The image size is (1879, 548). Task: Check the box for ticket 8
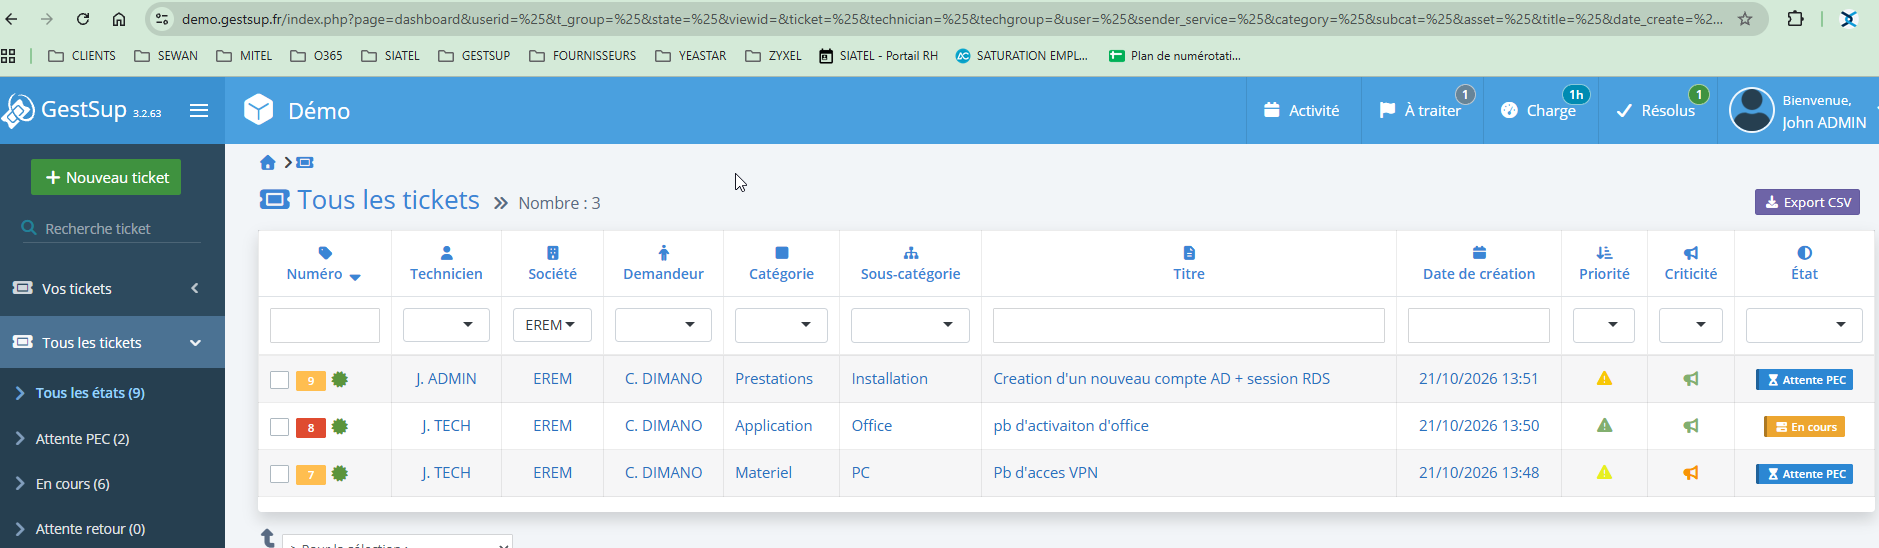tap(279, 427)
